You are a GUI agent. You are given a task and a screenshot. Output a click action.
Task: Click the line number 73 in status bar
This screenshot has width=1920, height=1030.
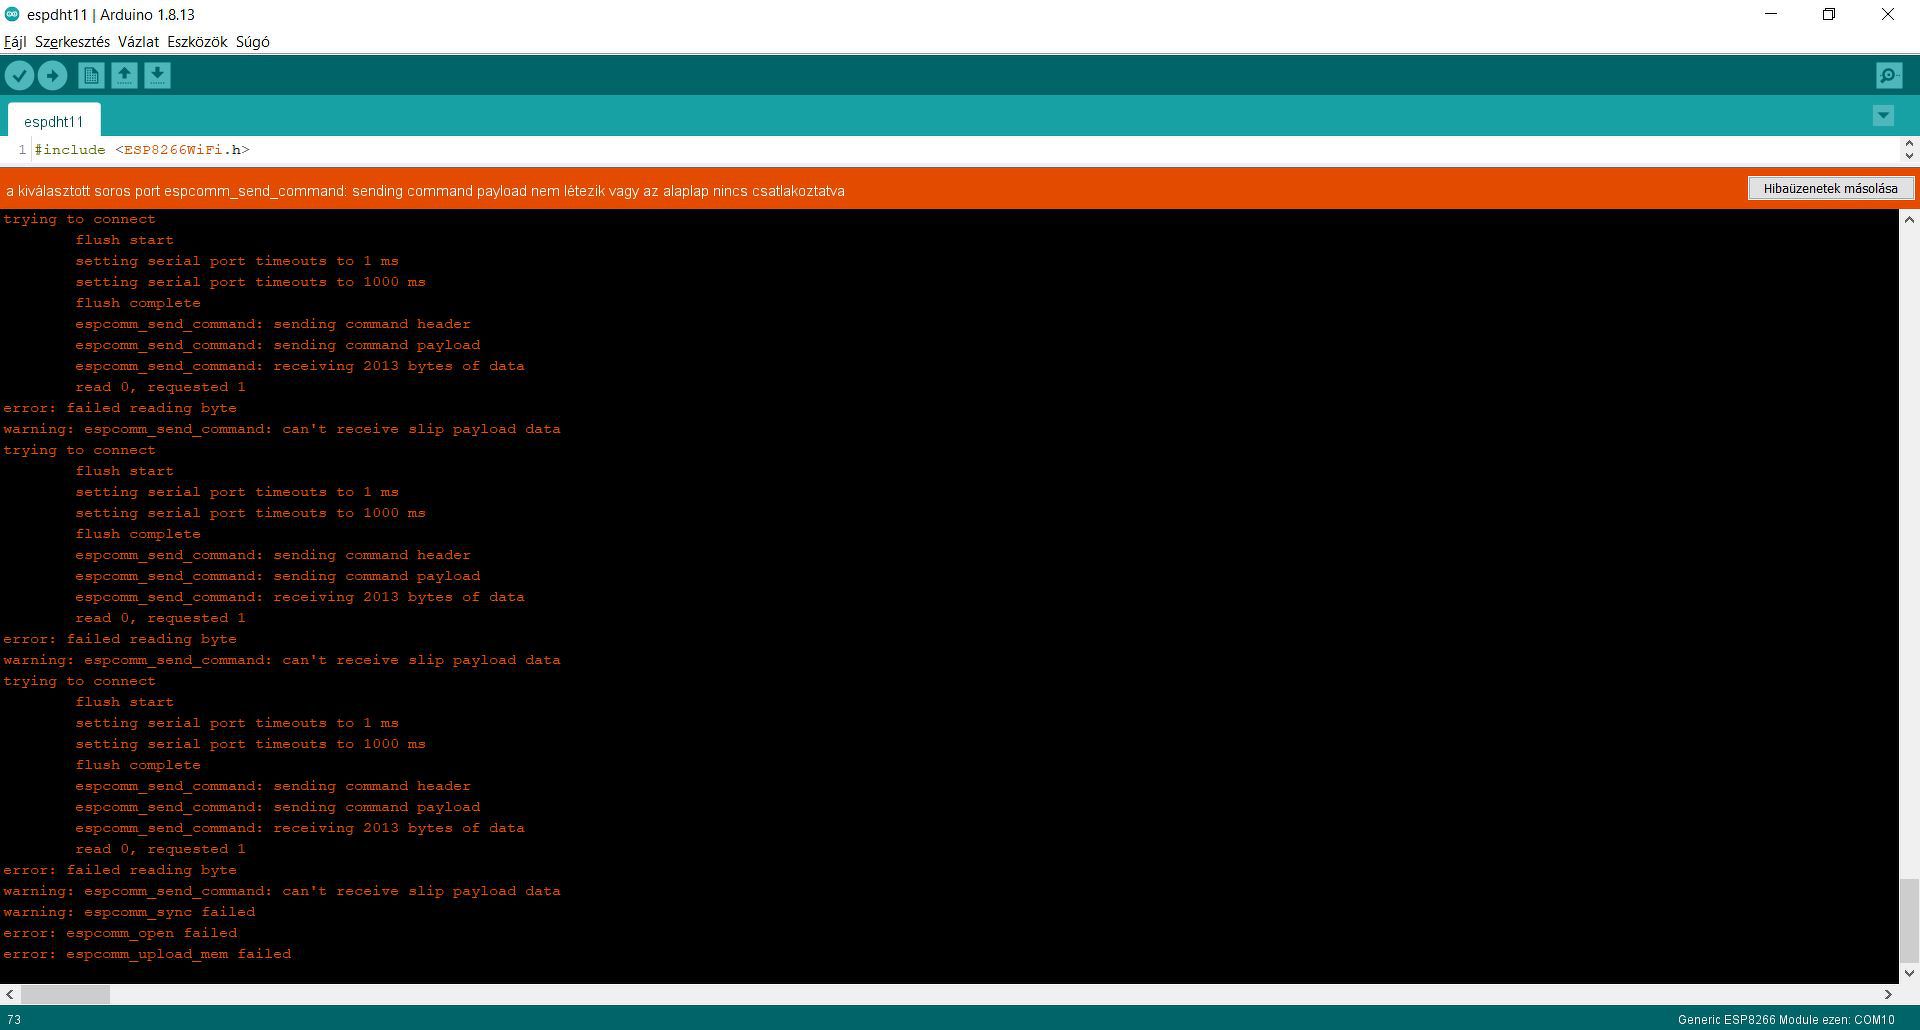pyautogui.click(x=14, y=1020)
